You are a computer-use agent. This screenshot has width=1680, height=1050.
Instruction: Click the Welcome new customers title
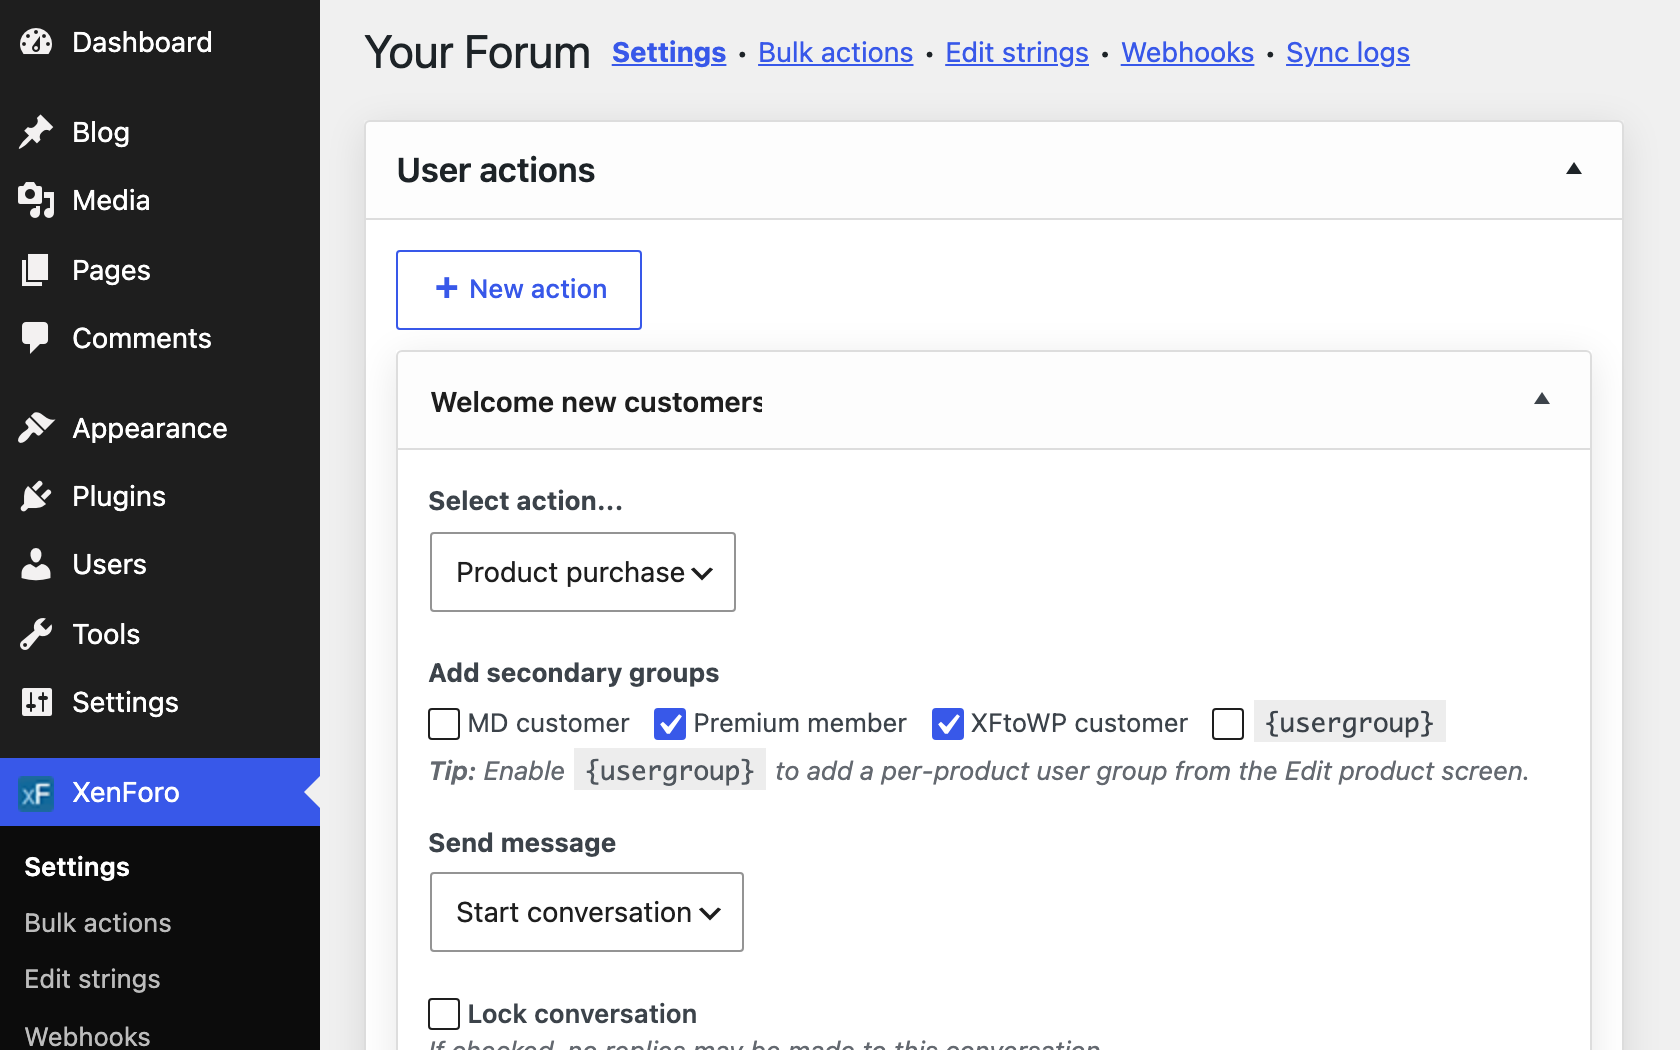pos(597,402)
